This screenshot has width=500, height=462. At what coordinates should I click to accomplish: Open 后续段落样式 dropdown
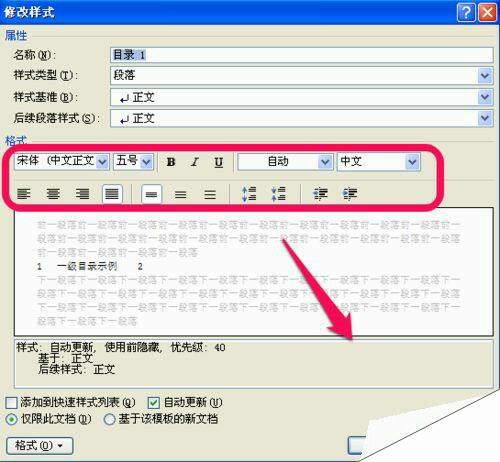tap(485, 118)
